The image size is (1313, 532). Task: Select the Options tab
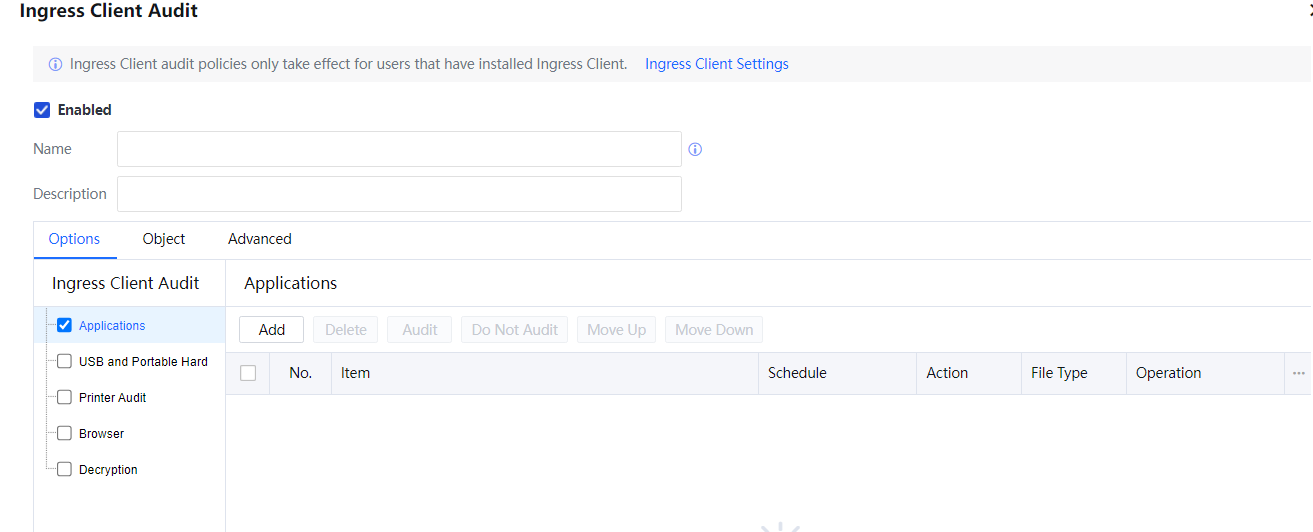[x=74, y=239]
